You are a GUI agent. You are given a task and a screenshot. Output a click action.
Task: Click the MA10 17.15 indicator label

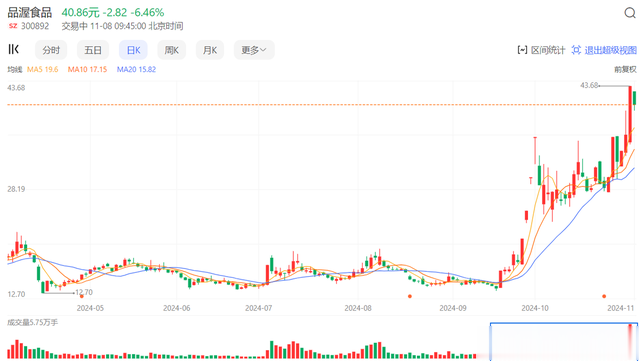(87, 69)
